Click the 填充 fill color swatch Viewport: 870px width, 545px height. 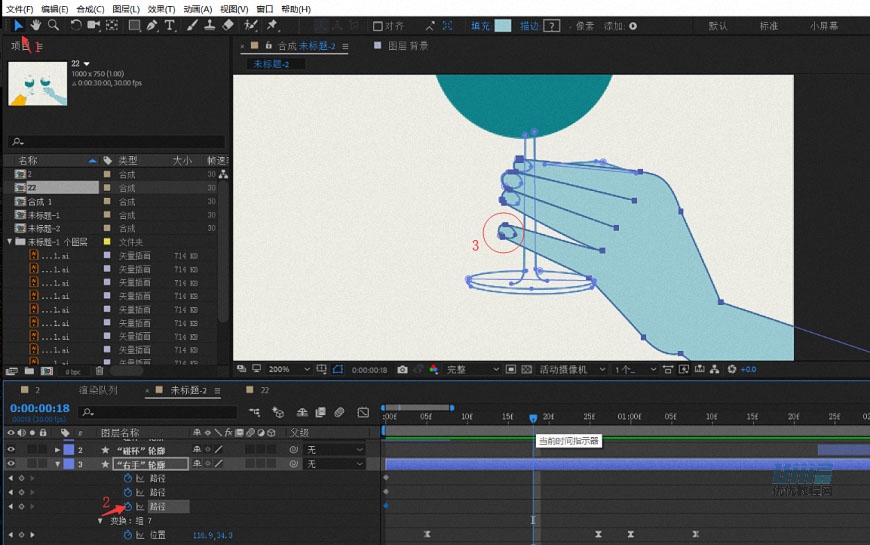point(503,26)
